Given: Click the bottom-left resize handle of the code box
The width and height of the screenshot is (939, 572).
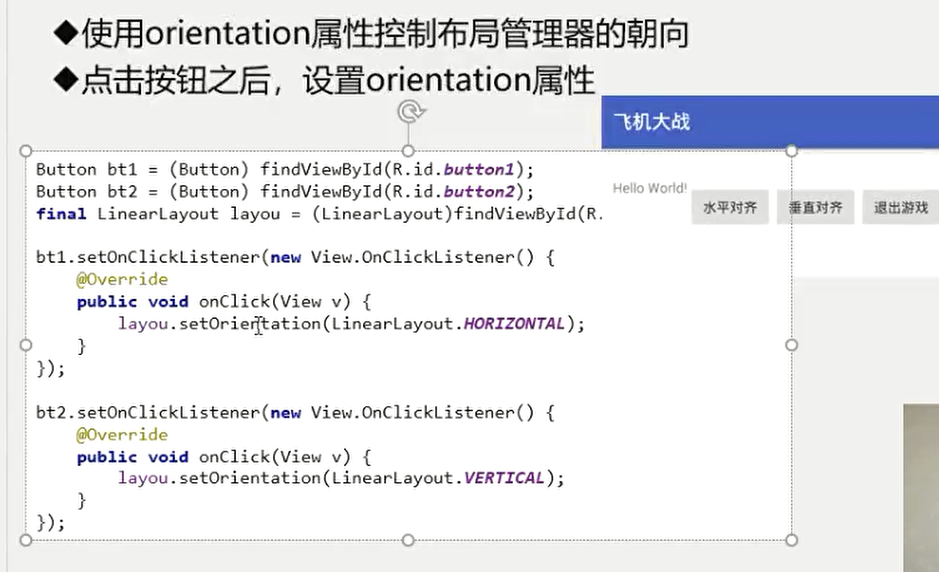Looking at the screenshot, I should [26, 540].
